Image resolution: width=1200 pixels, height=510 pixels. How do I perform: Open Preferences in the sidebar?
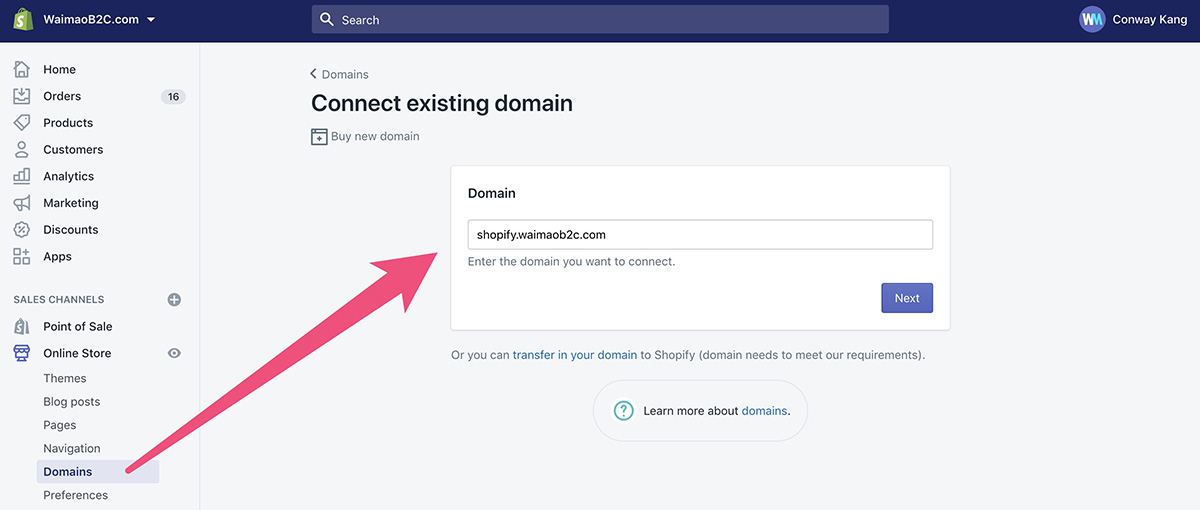point(76,495)
